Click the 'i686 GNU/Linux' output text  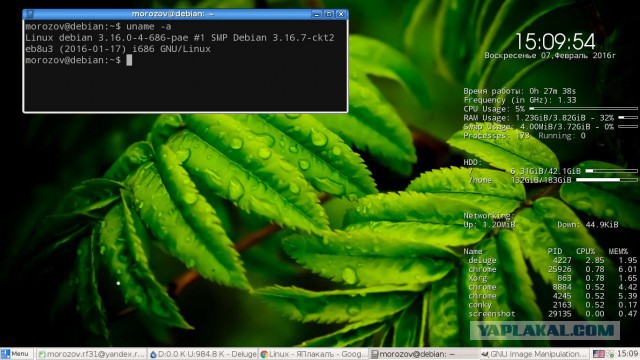tap(171, 49)
